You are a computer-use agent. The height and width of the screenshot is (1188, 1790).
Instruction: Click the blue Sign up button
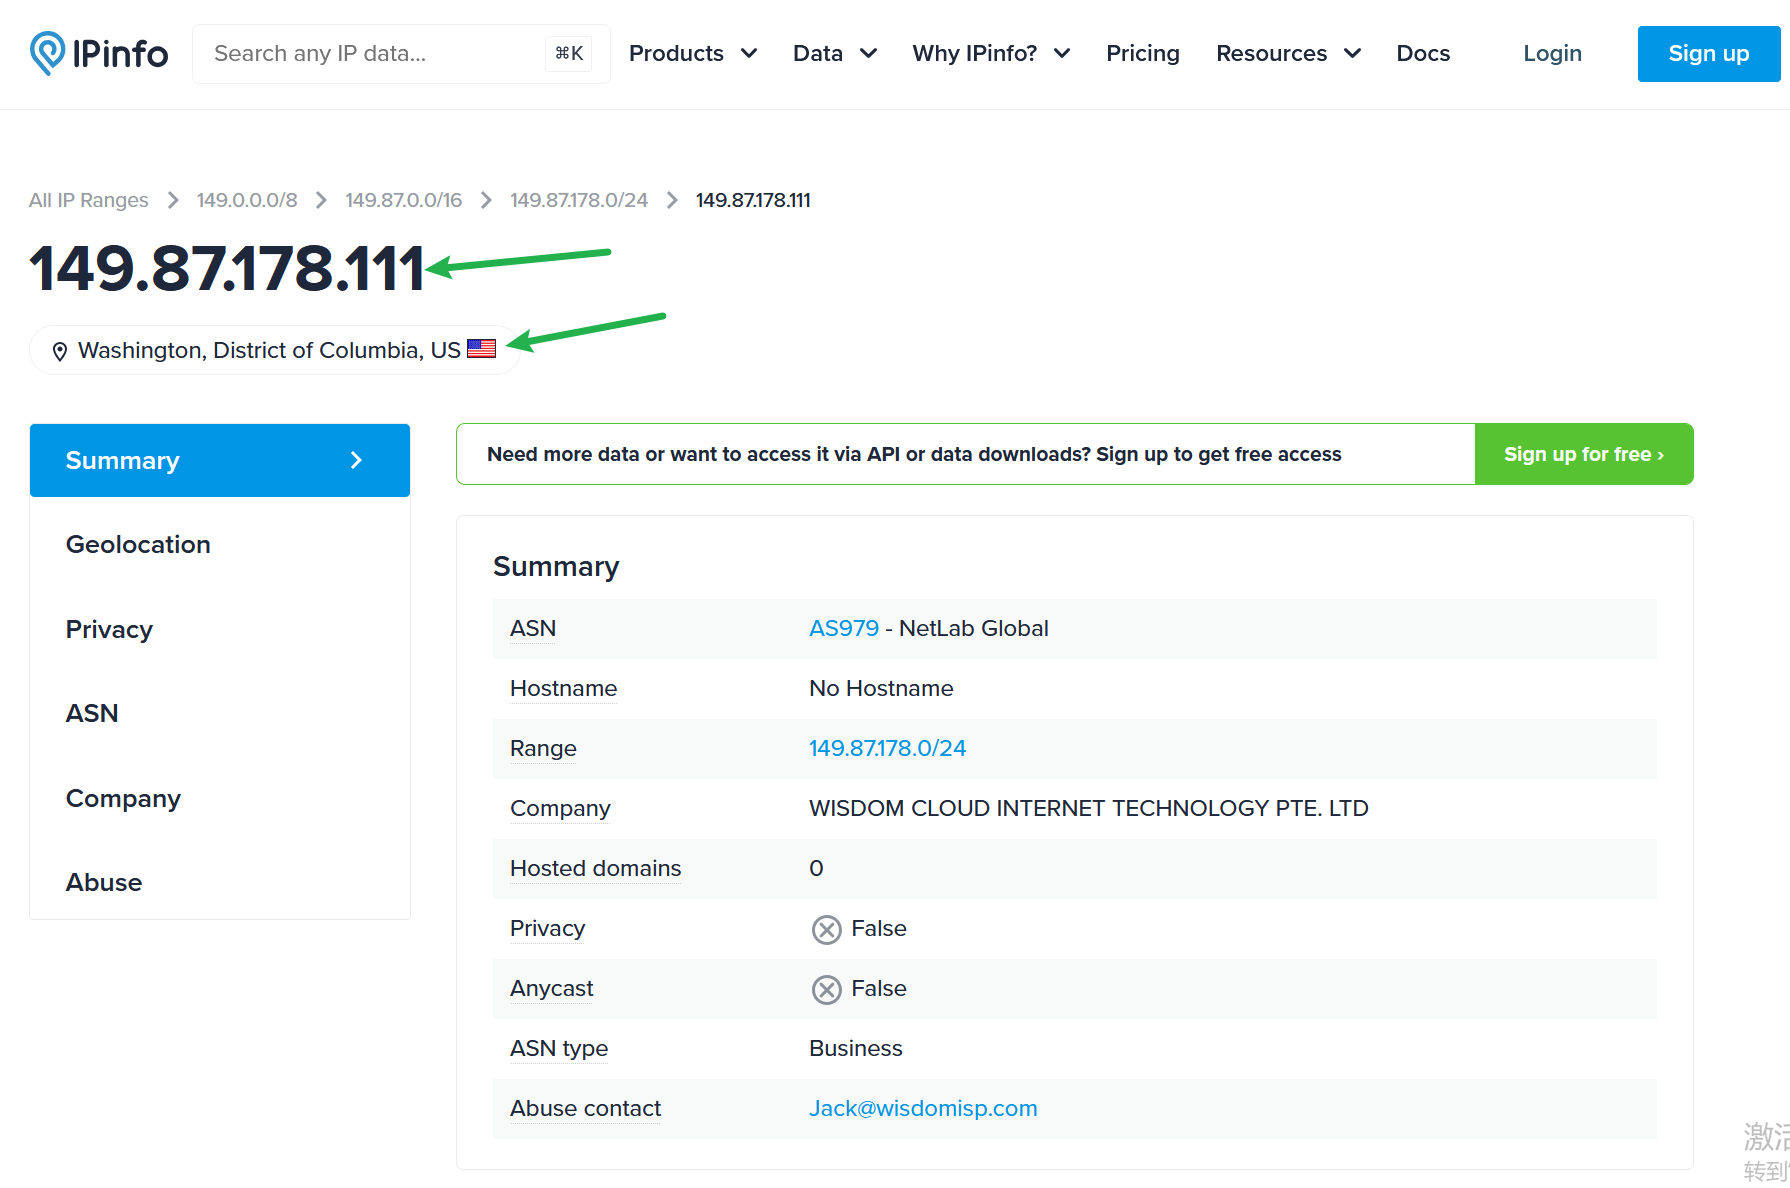point(1708,54)
